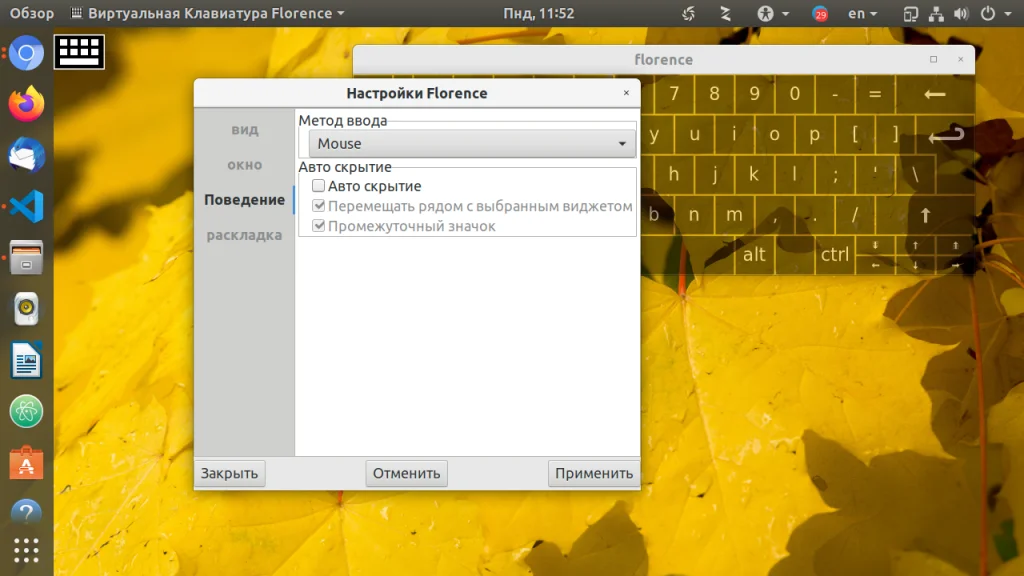The width and height of the screenshot is (1024, 576).
Task: Hit the shift up-arrow key on florence keyboard
Action: tap(925, 215)
